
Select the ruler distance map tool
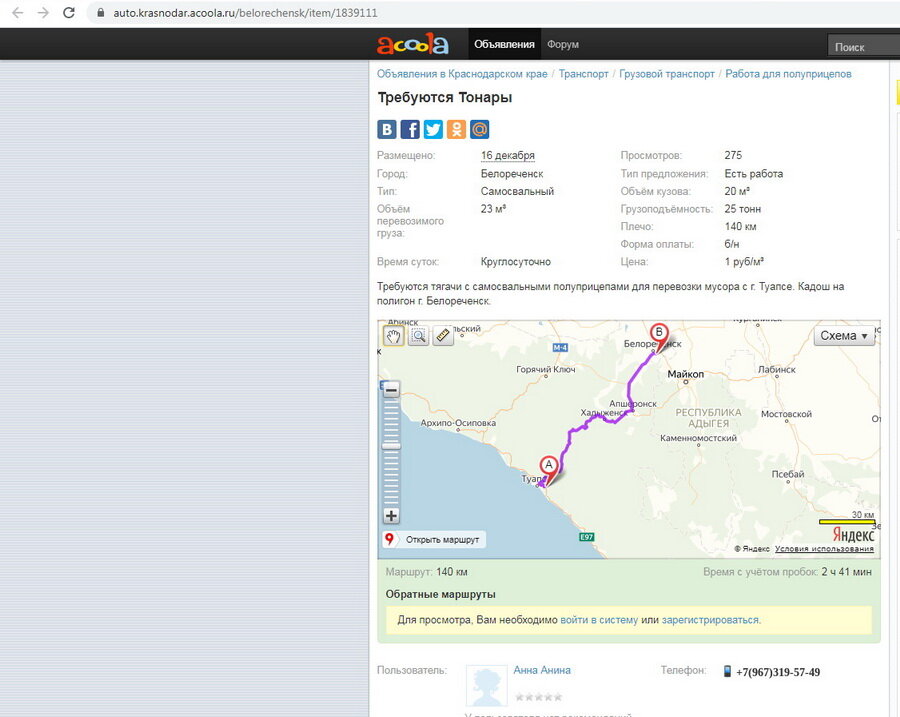443,335
